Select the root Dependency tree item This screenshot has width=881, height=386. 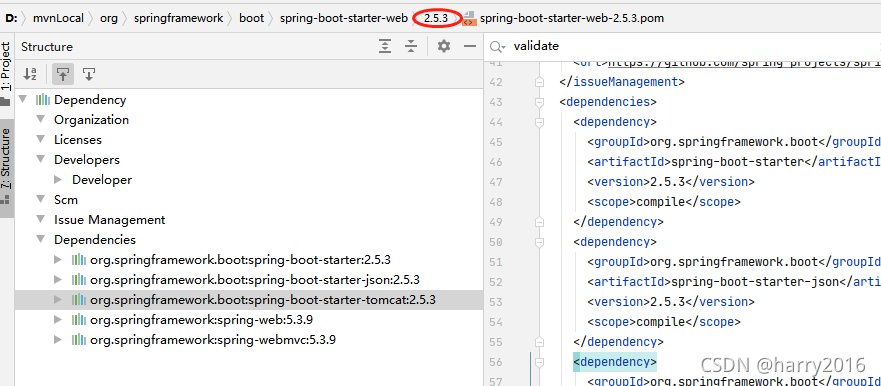coord(90,100)
